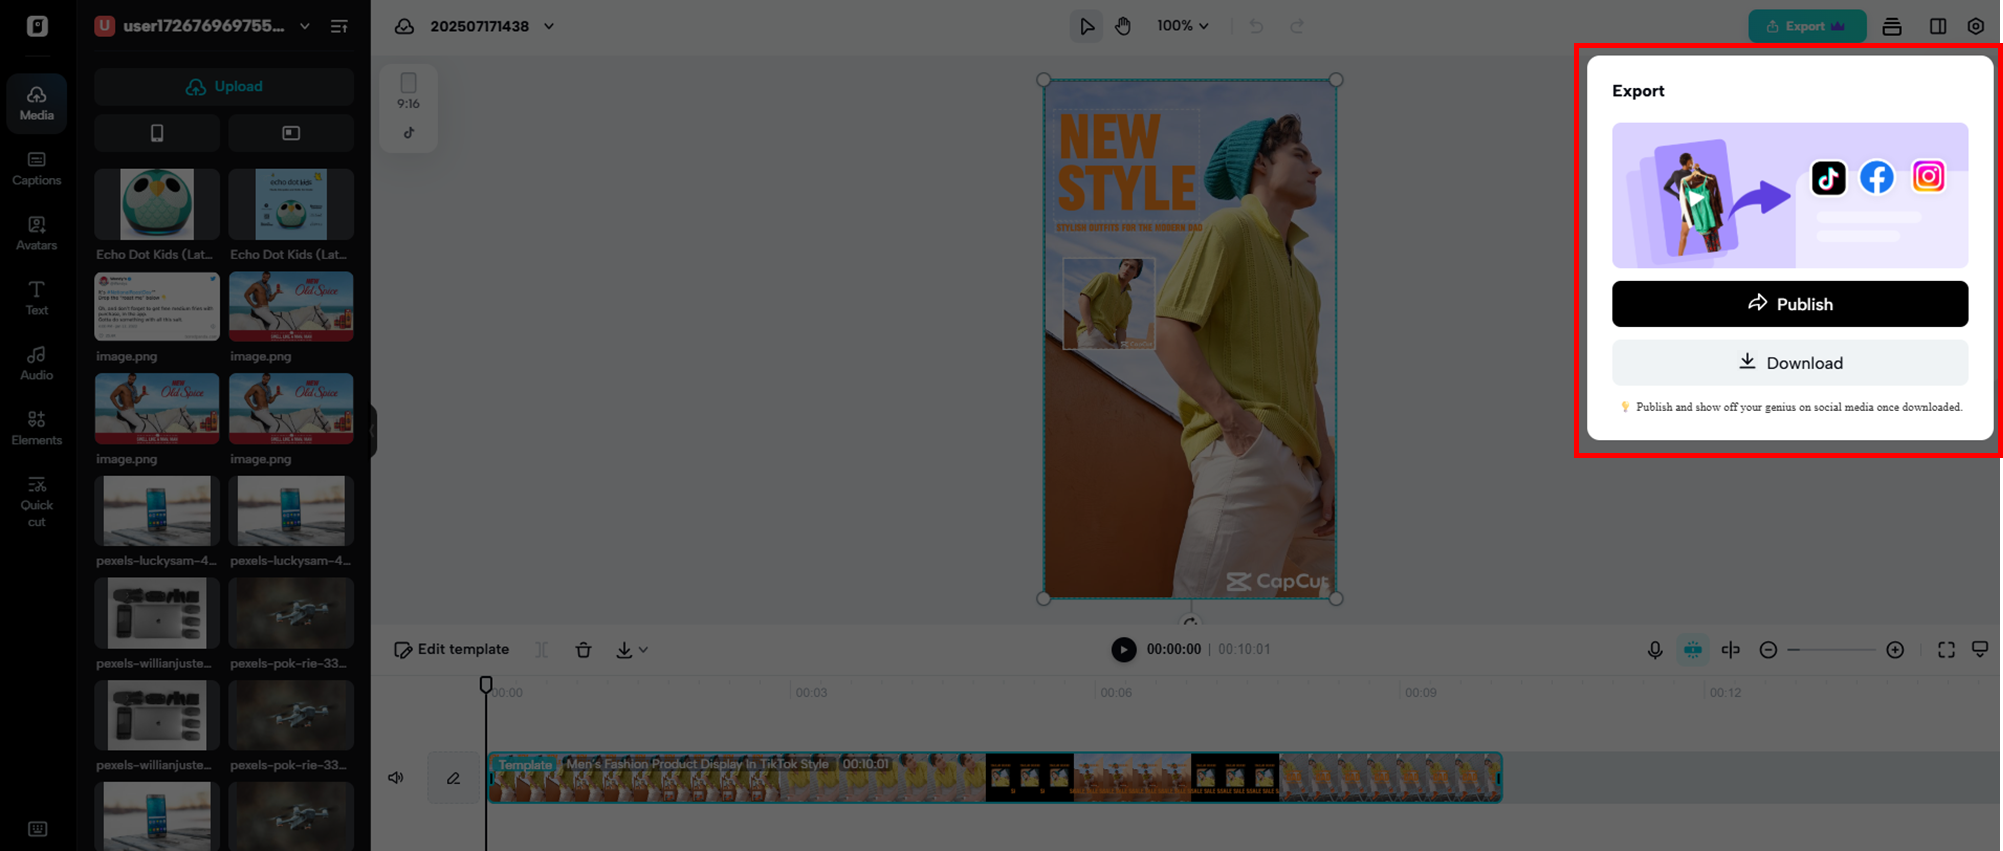Open the 100% zoom dropdown
2003x851 pixels.
[x=1182, y=26]
